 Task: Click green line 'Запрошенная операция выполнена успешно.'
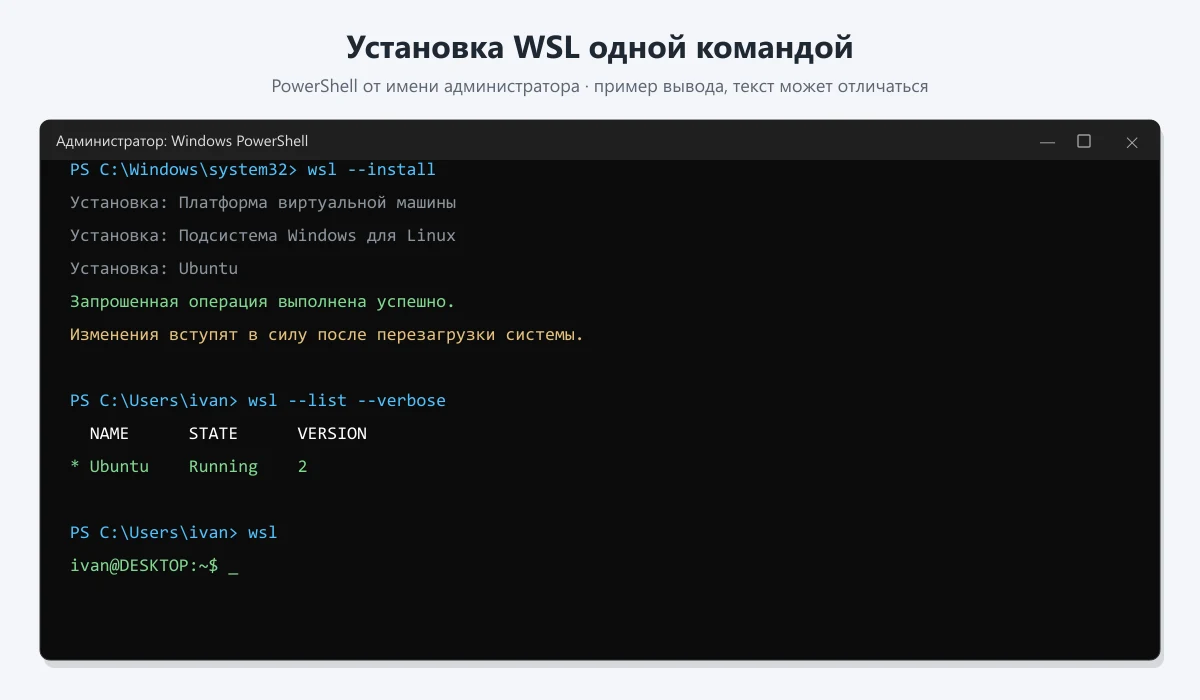pos(263,302)
